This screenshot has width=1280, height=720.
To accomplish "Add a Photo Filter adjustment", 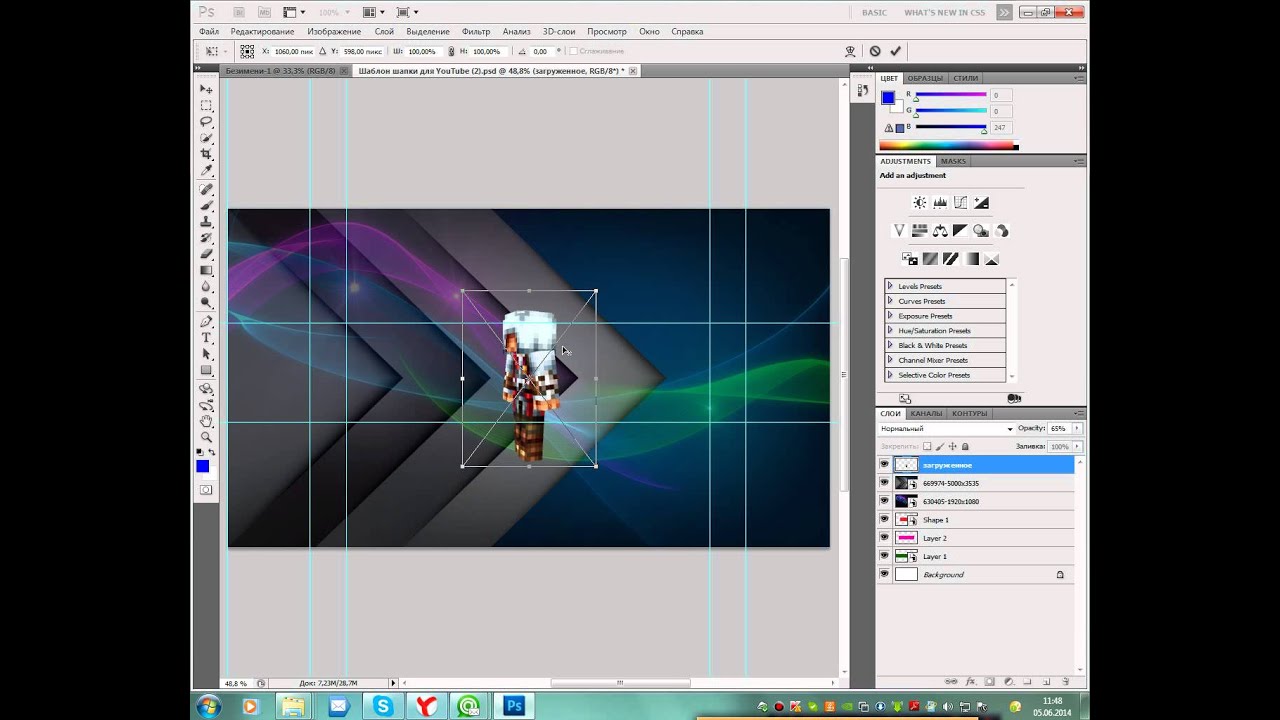I will pyautogui.click(x=981, y=231).
